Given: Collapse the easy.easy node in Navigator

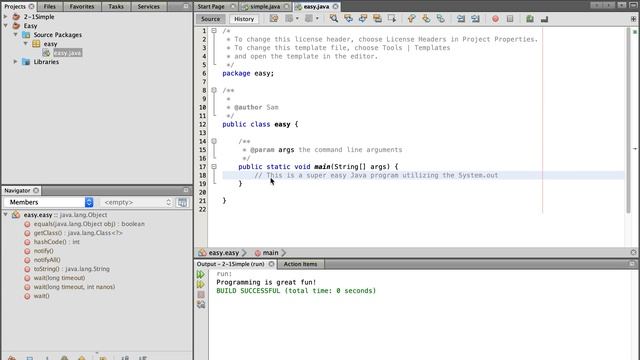Looking at the screenshot, I should [6, 215].
